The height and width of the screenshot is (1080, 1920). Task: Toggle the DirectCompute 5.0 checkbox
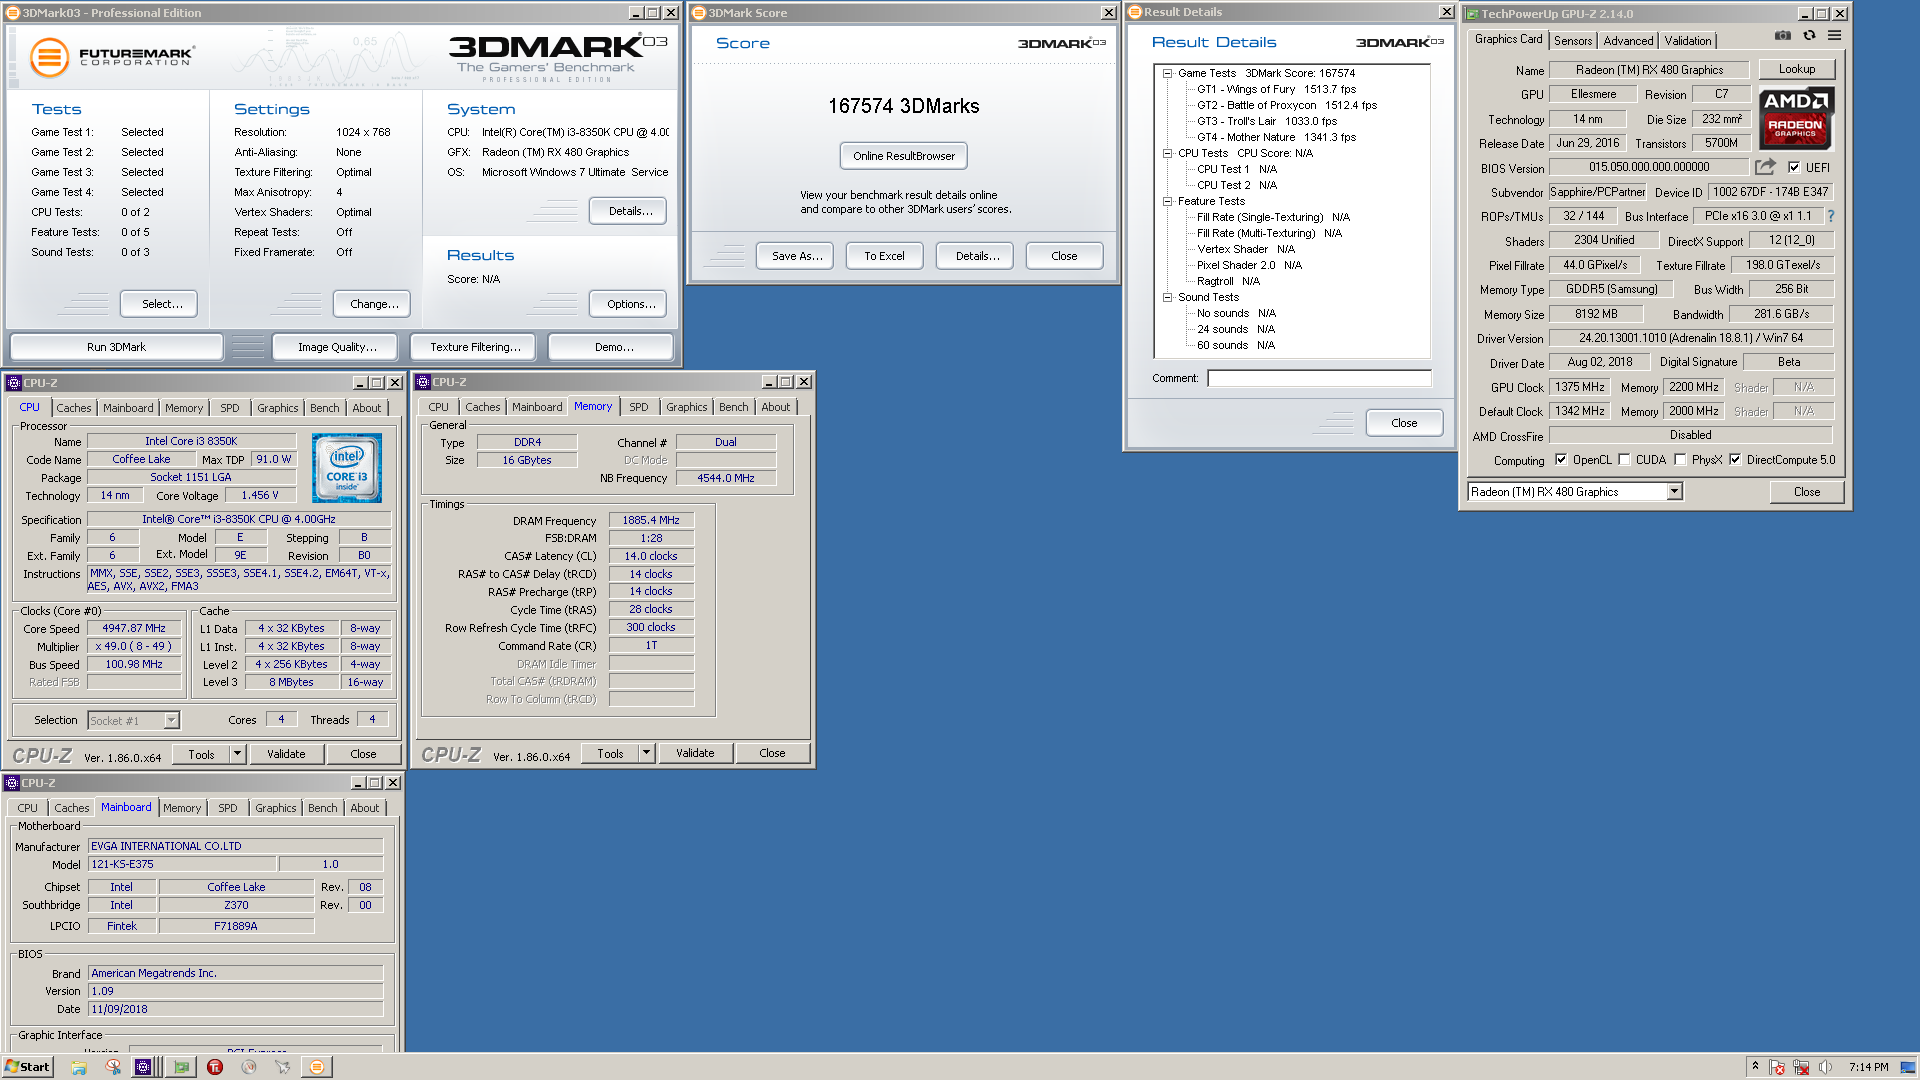(1735, 460)
